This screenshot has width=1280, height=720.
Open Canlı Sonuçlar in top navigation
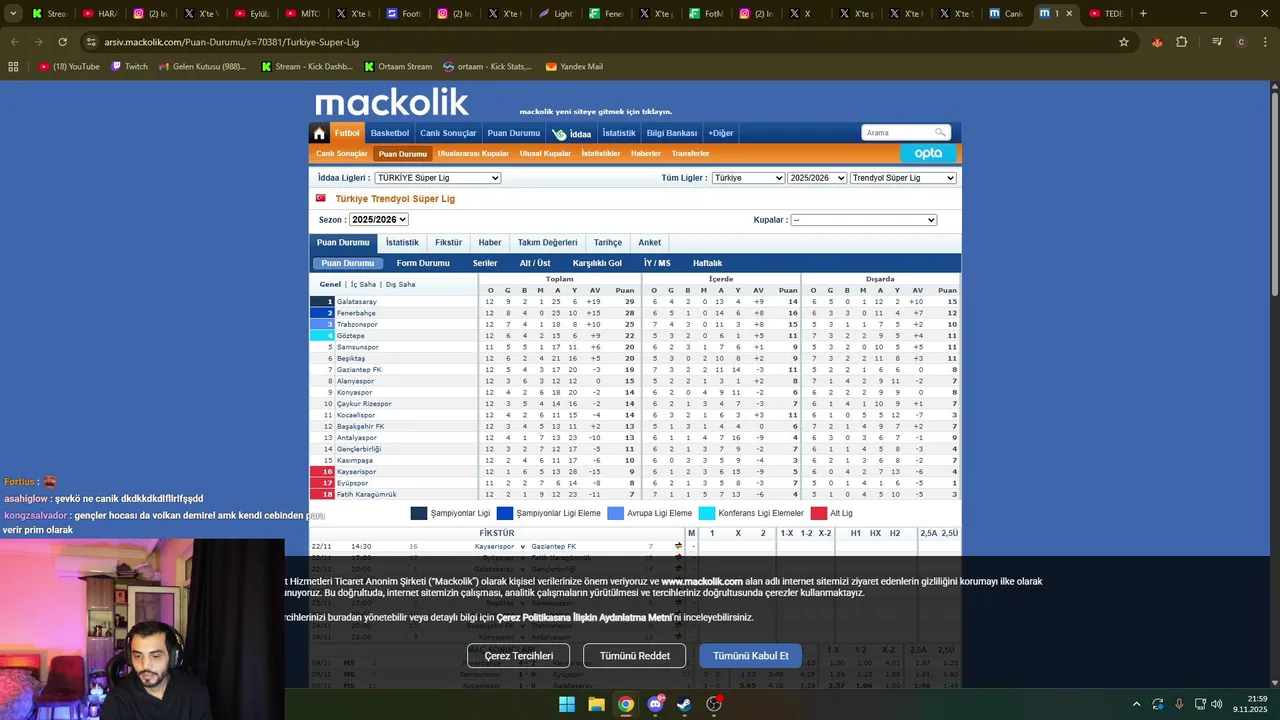pos(448,133)
